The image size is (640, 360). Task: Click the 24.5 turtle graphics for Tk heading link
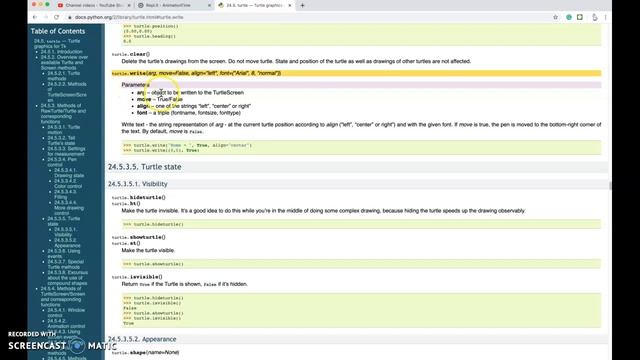(57, 44)
